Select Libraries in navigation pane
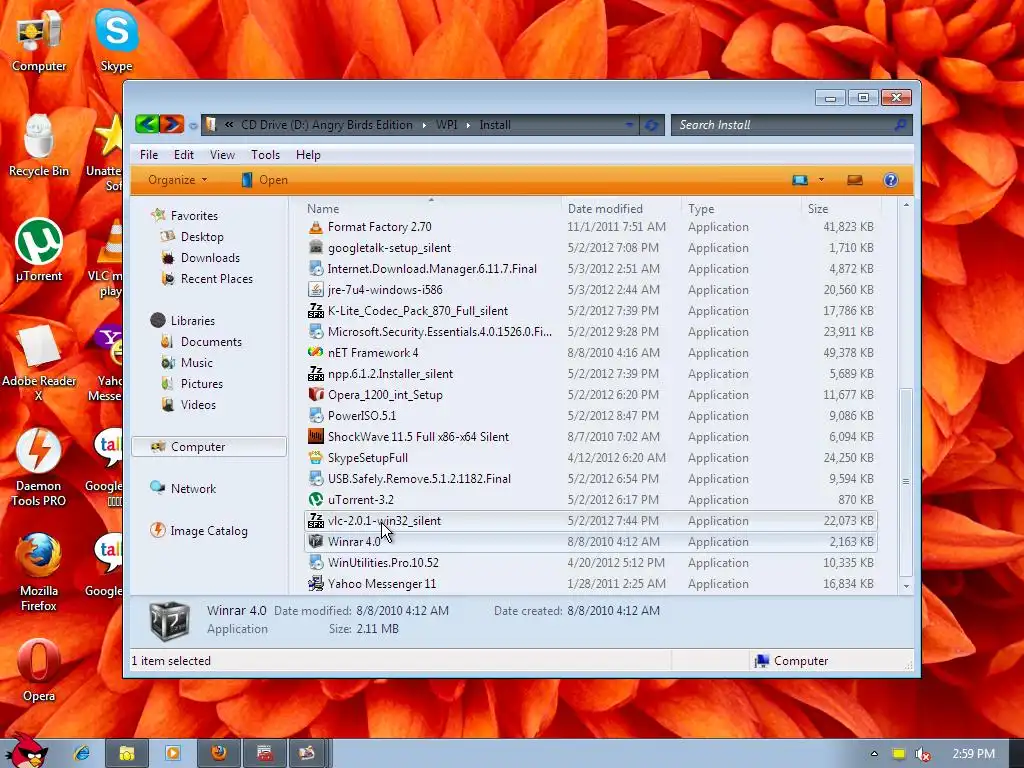This screenshot has width=1024, height=768. tap(192, 321)
